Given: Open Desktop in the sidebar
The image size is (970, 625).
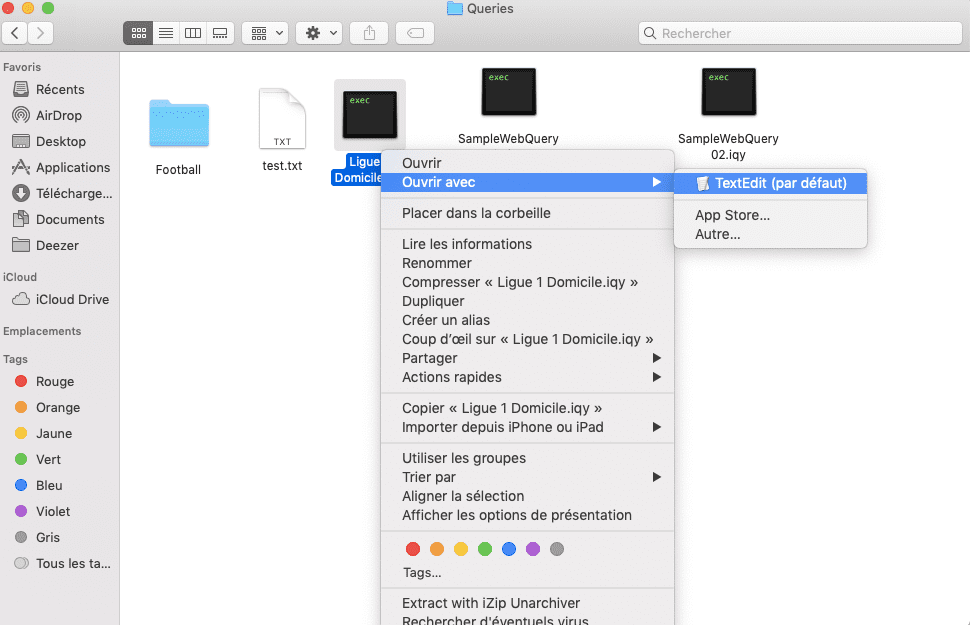Looking at the screenshot, I should (59, 141).
